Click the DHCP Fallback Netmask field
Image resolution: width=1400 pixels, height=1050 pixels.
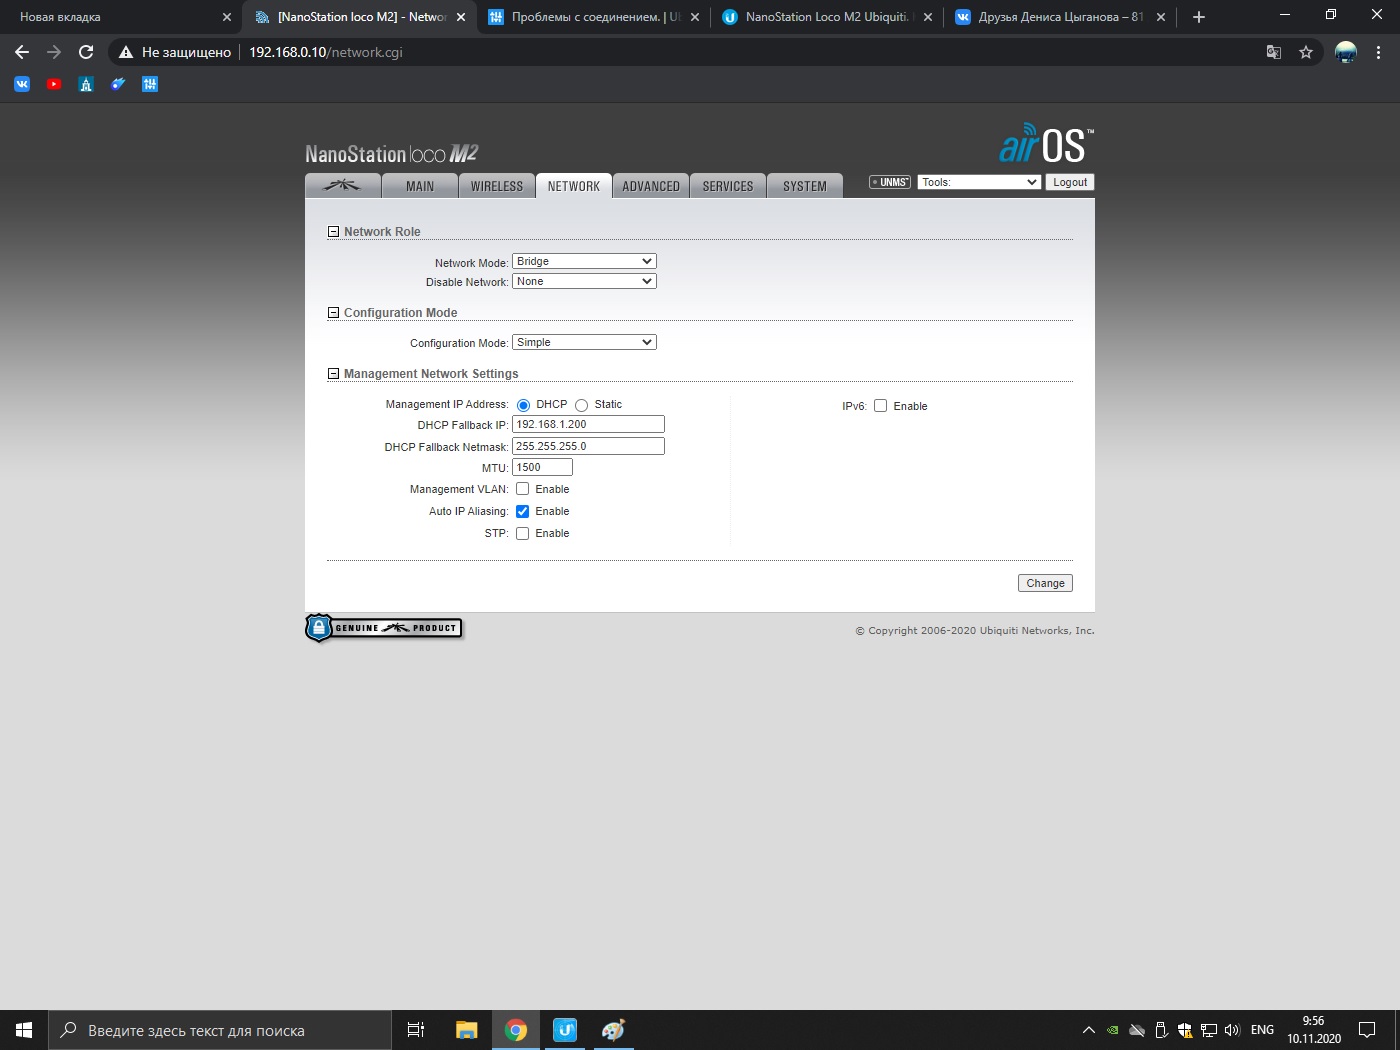588,446
